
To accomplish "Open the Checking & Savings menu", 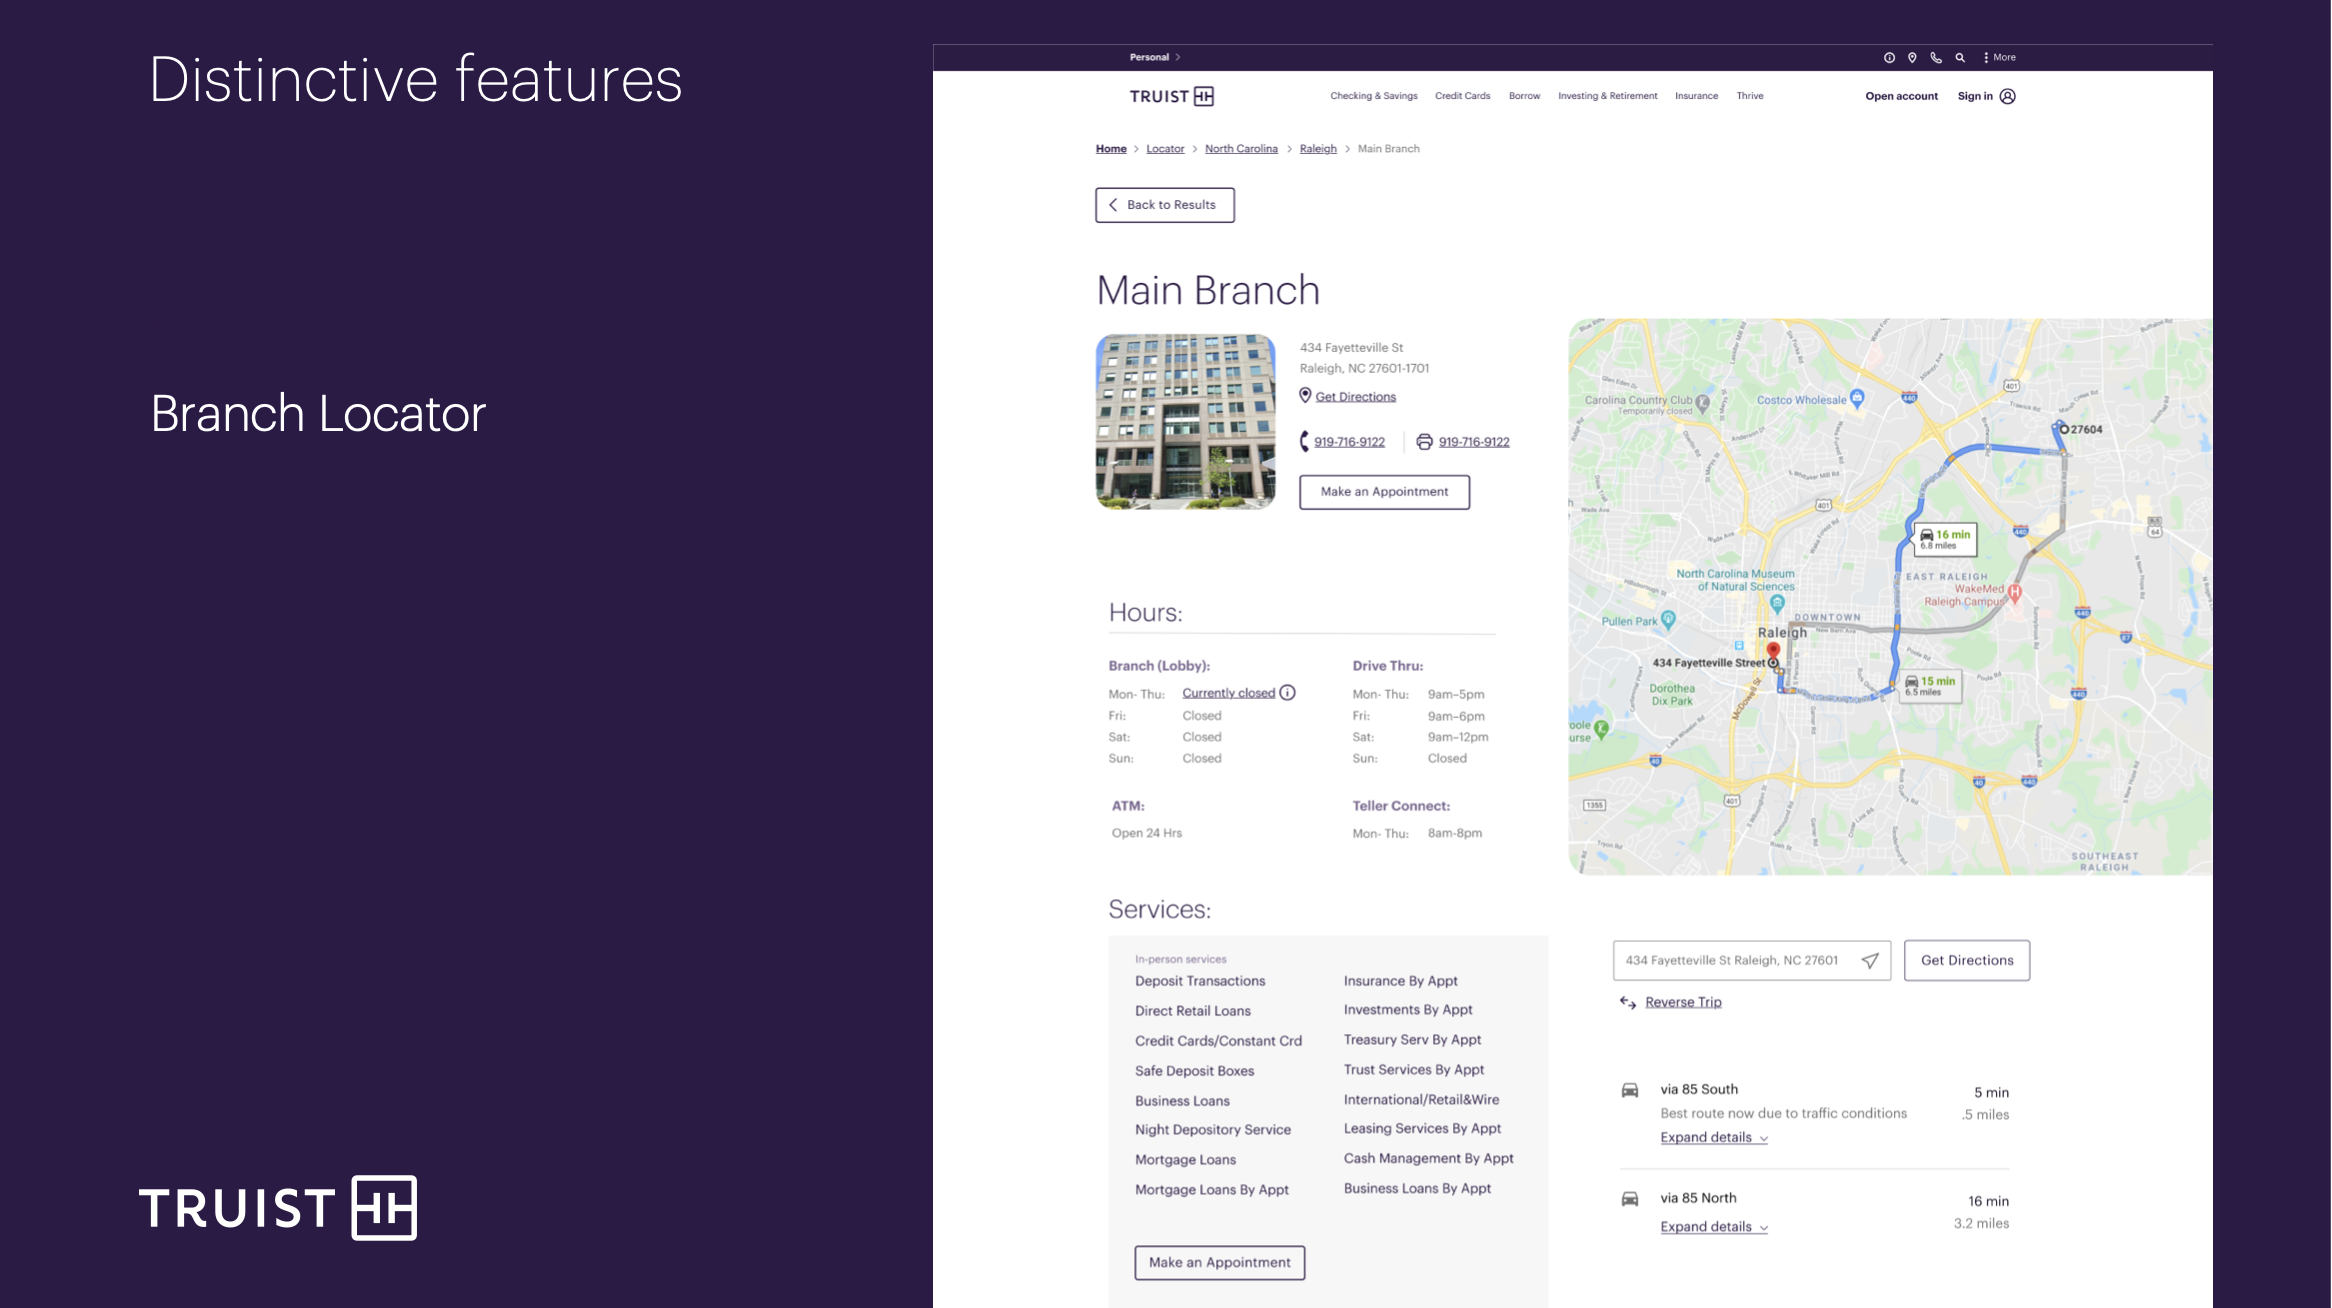I will click(x=1373, y=96).
